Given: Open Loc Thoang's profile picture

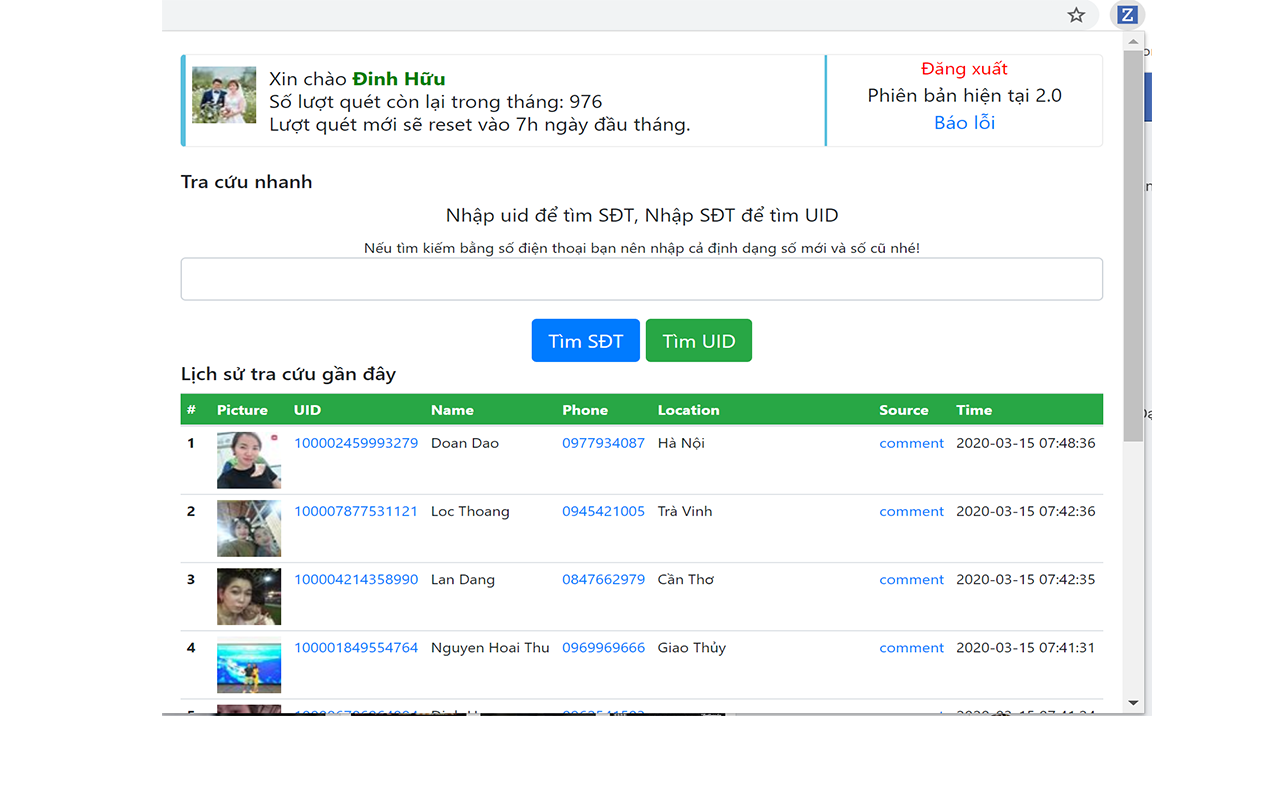Looking at the screenshot, I should (x=248, y=528).
